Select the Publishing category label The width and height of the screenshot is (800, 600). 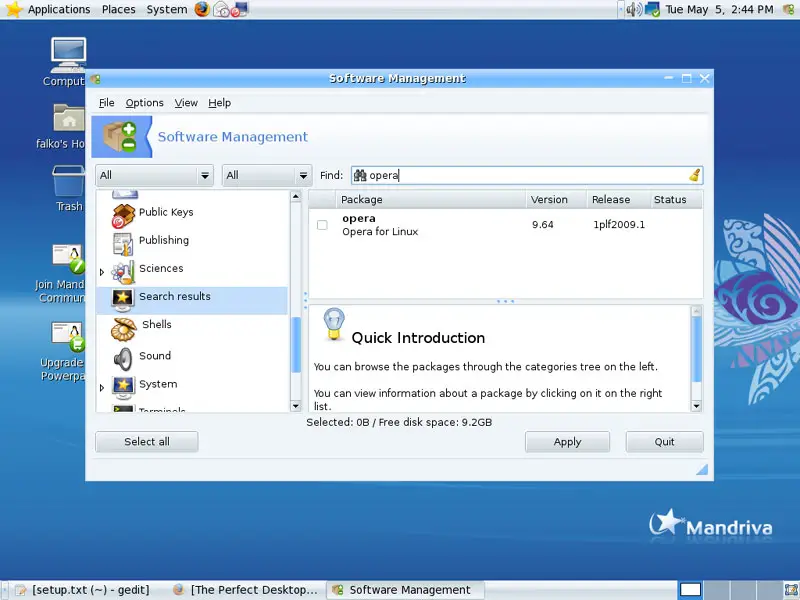(x=164, y=240)
